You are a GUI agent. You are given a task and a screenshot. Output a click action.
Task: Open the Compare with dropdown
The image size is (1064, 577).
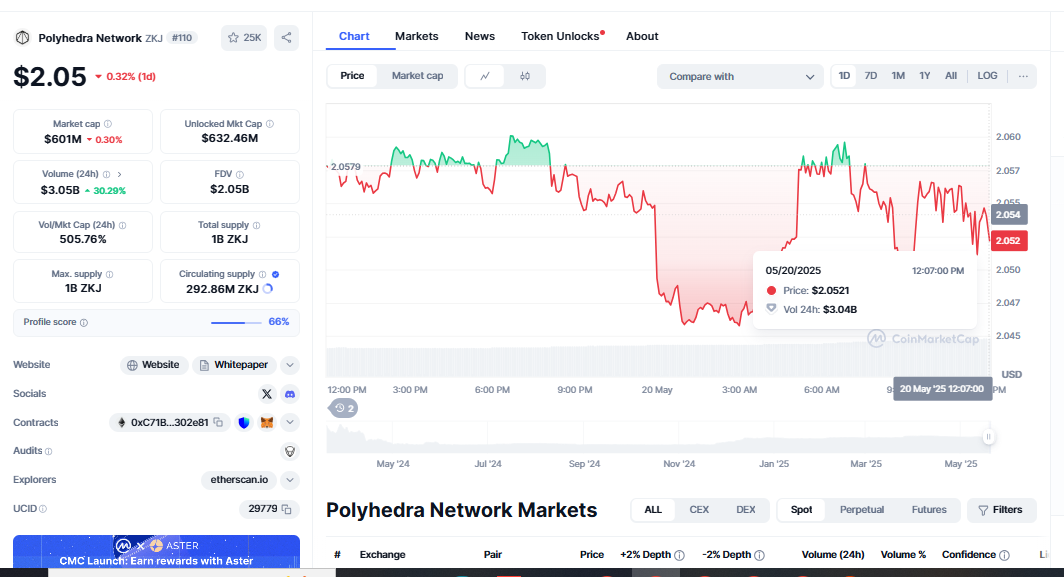(x=740, y=77)
